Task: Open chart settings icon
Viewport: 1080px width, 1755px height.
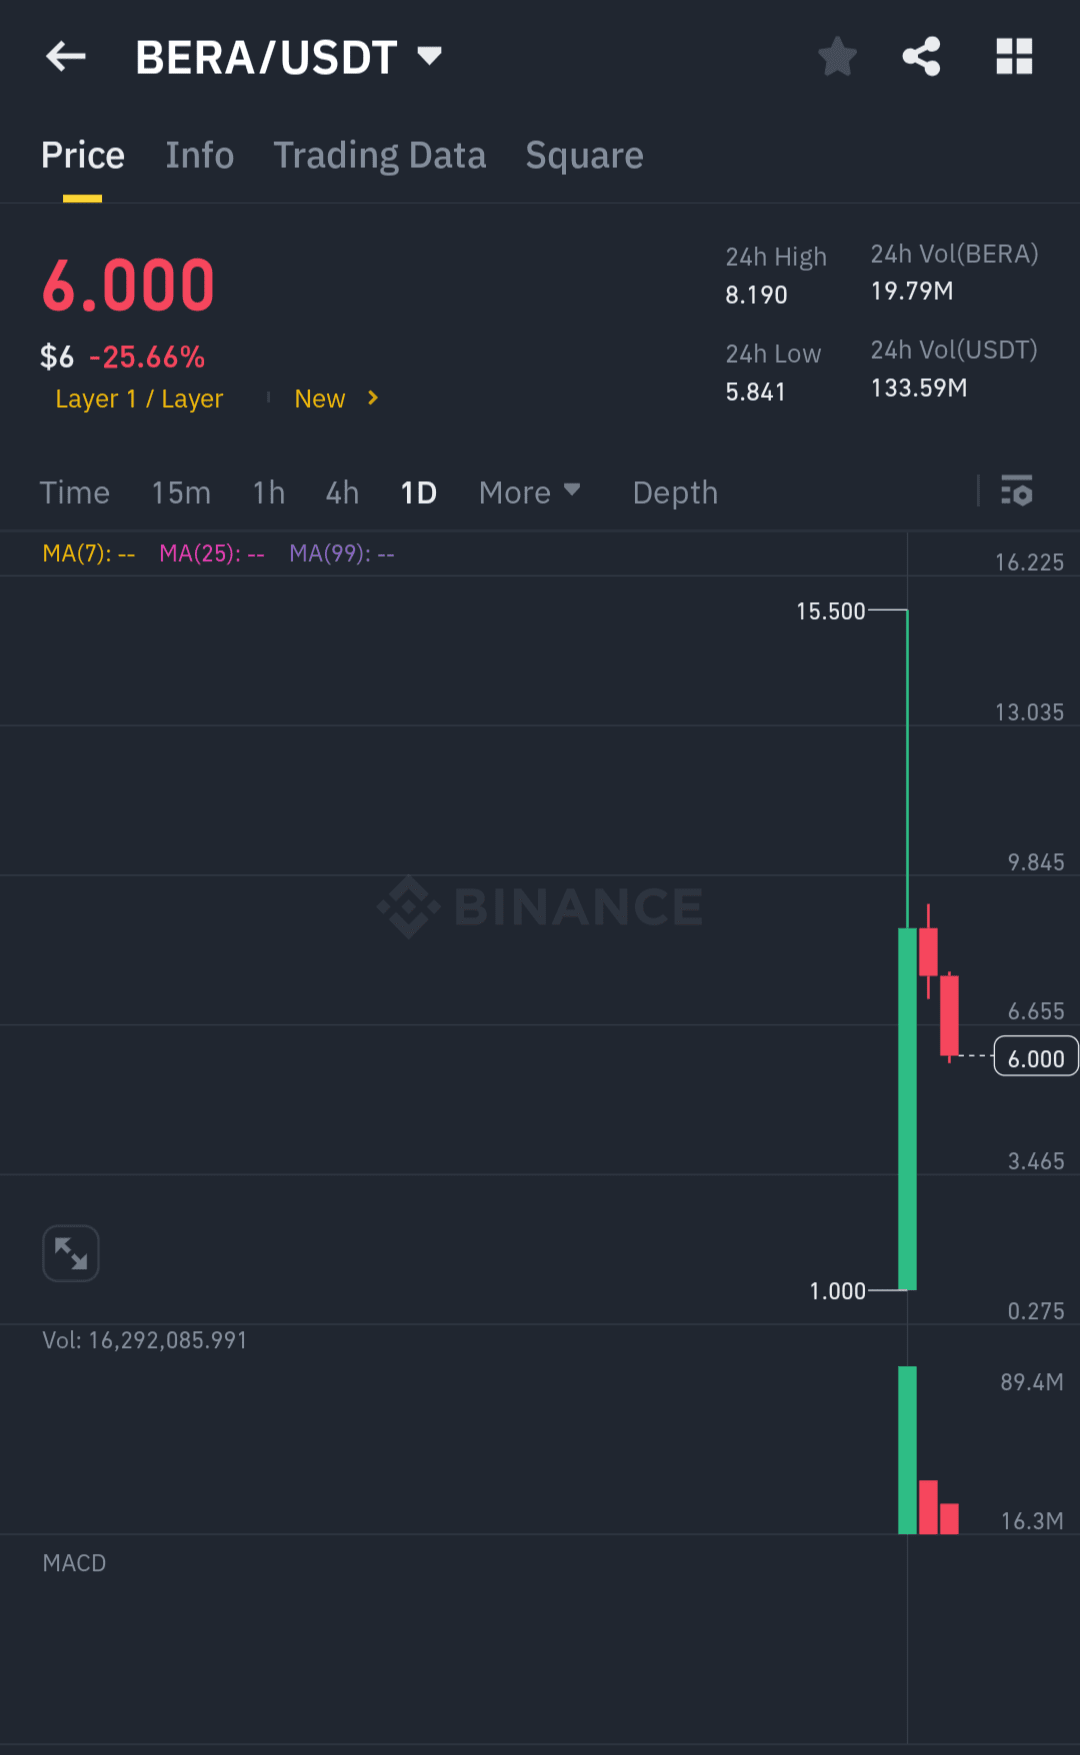Action: [x=1017, y=491]
